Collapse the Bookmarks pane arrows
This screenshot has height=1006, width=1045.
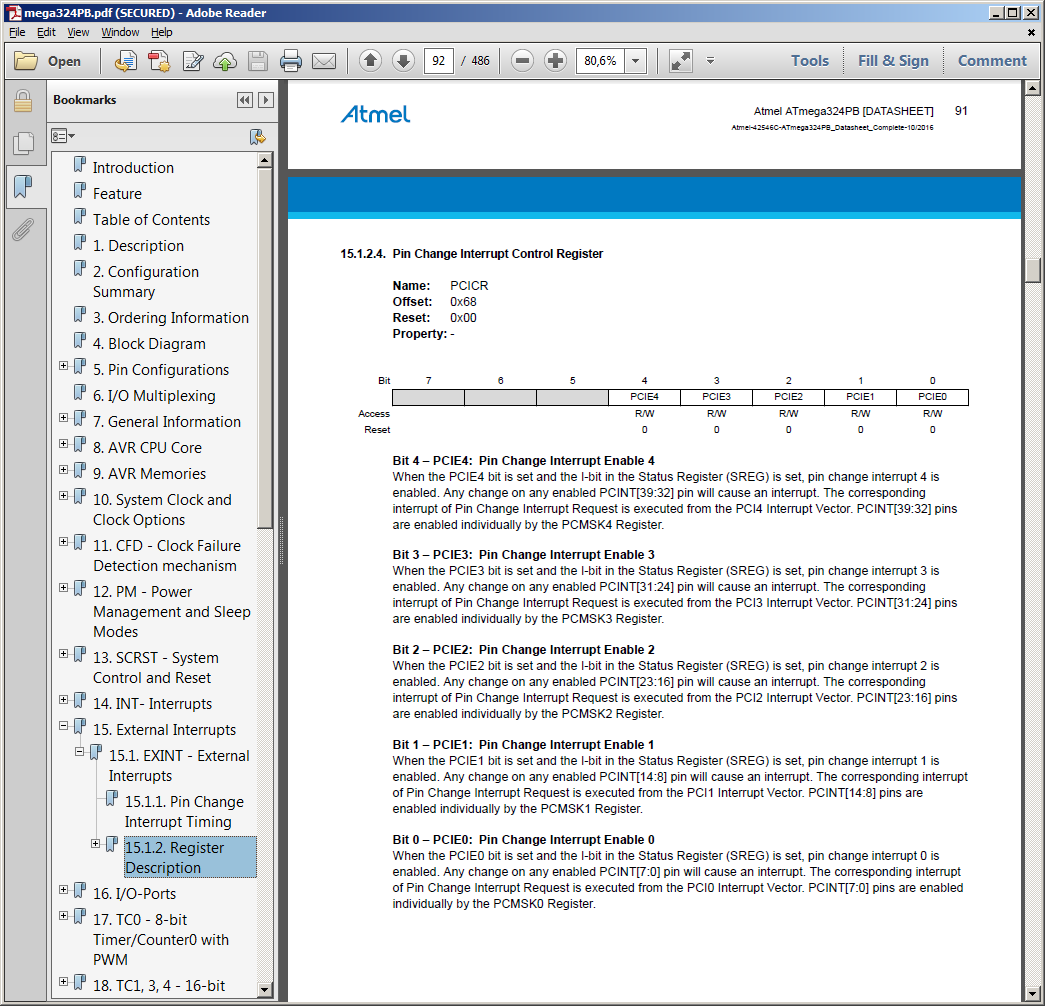tap(245, 100)
